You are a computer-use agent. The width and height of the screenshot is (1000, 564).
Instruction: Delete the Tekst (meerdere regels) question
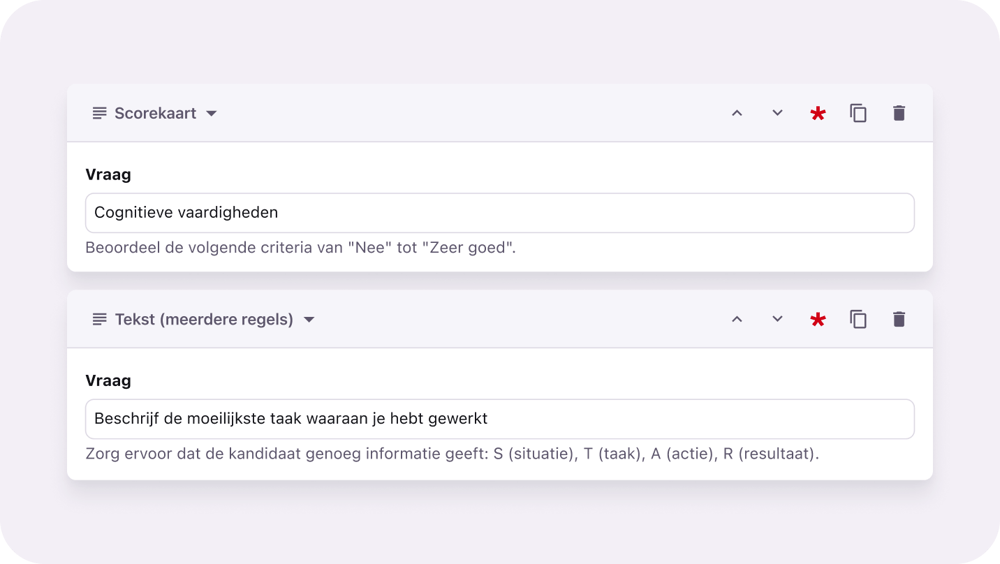(x=899, y=319)
